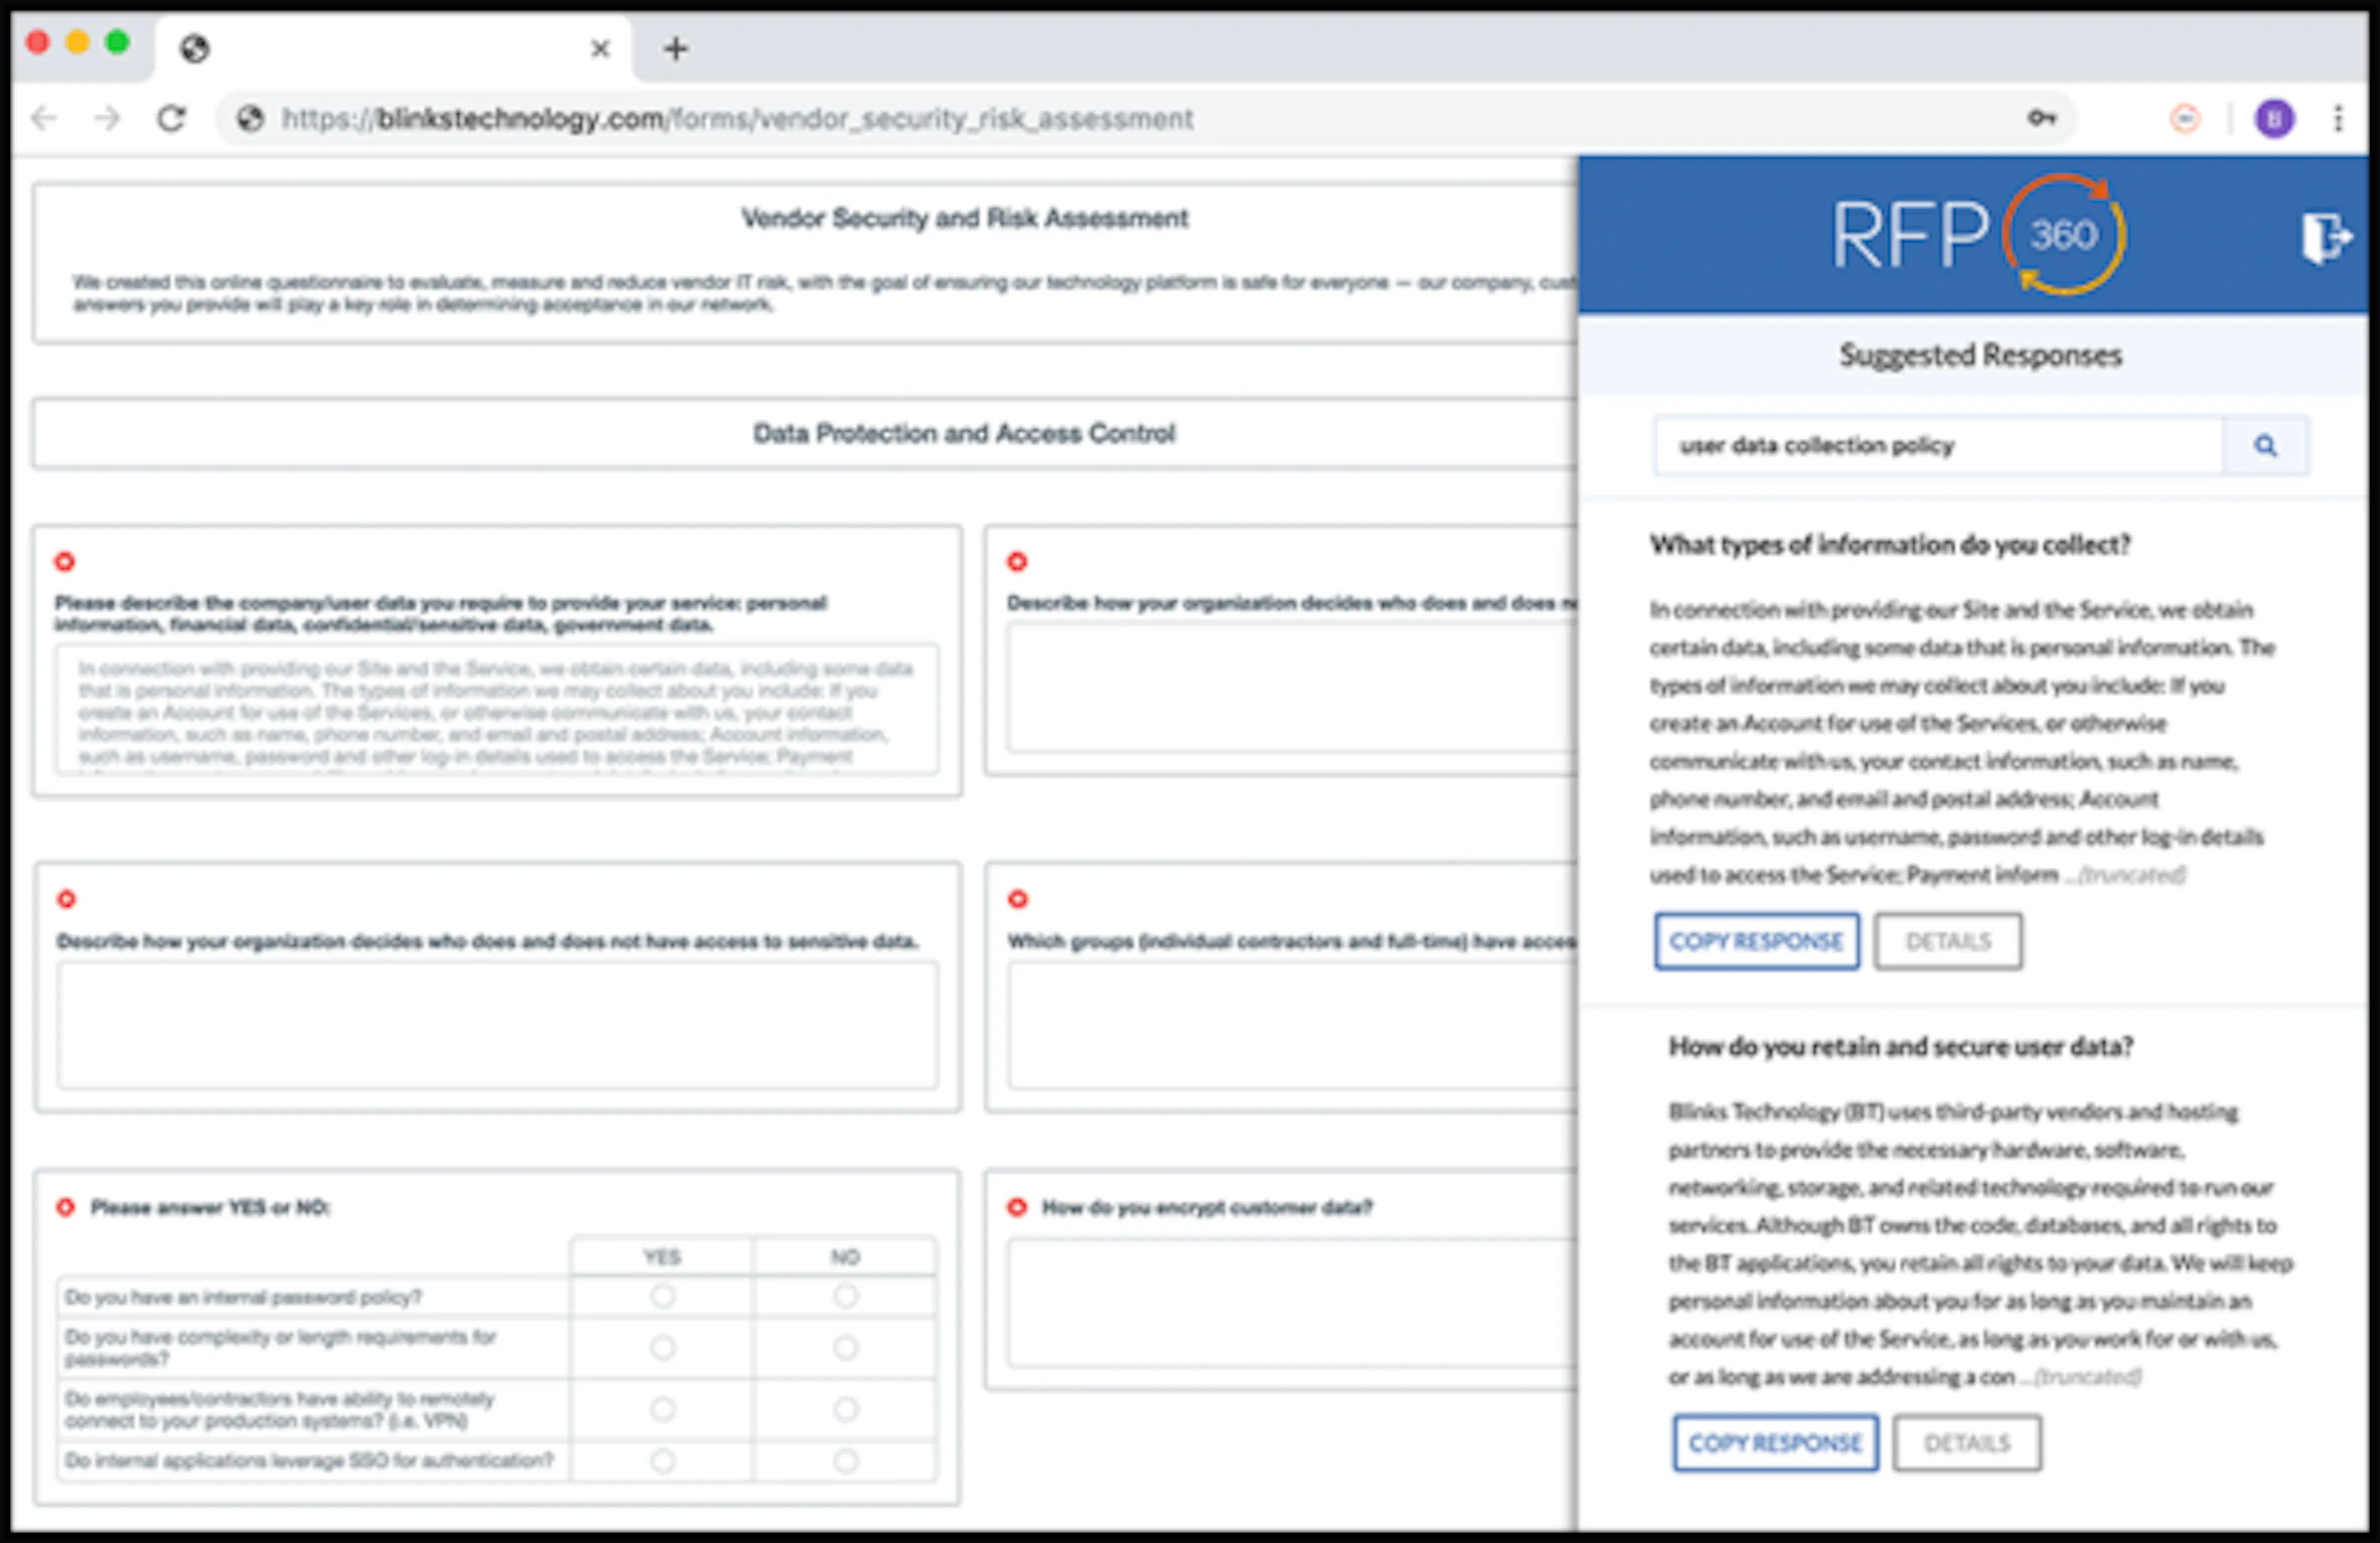Open the RFP360 extension icon in toolbar

coord(2185,119)
